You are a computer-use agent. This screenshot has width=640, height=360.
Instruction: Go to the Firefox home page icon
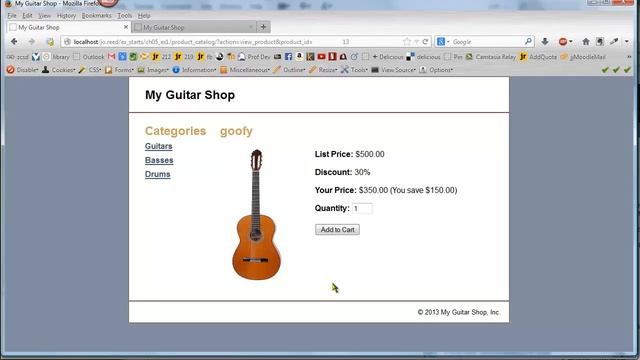[586, 42]
